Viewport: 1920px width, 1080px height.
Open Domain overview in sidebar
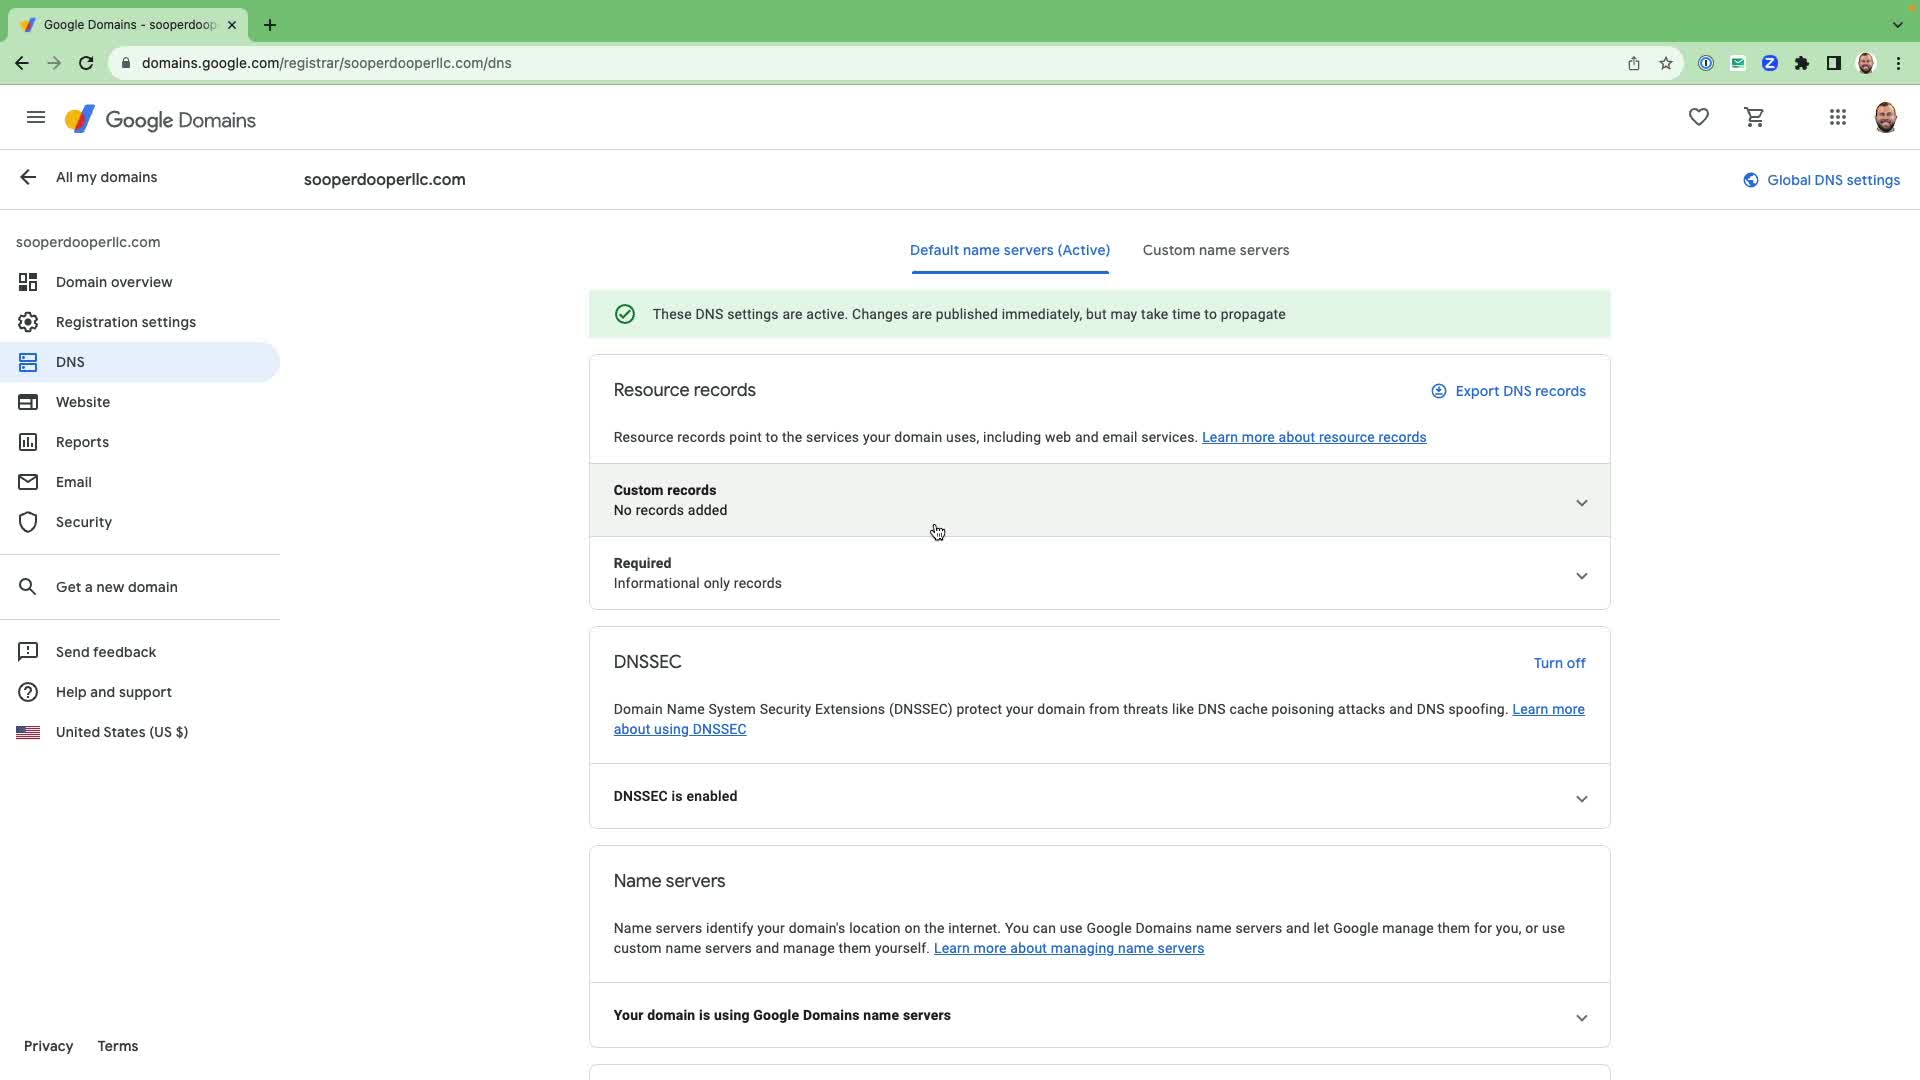(x=114, y=282)
